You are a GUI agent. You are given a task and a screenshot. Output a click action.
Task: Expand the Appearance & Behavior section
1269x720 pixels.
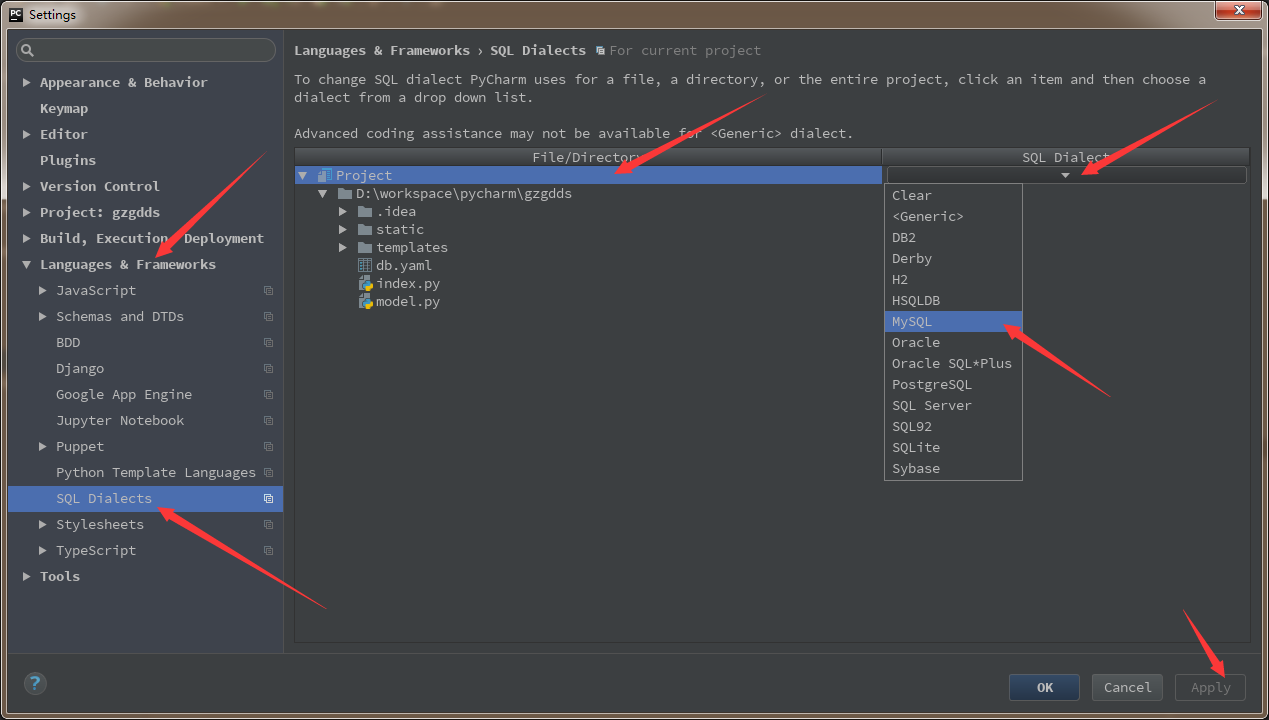pos(27,83)
